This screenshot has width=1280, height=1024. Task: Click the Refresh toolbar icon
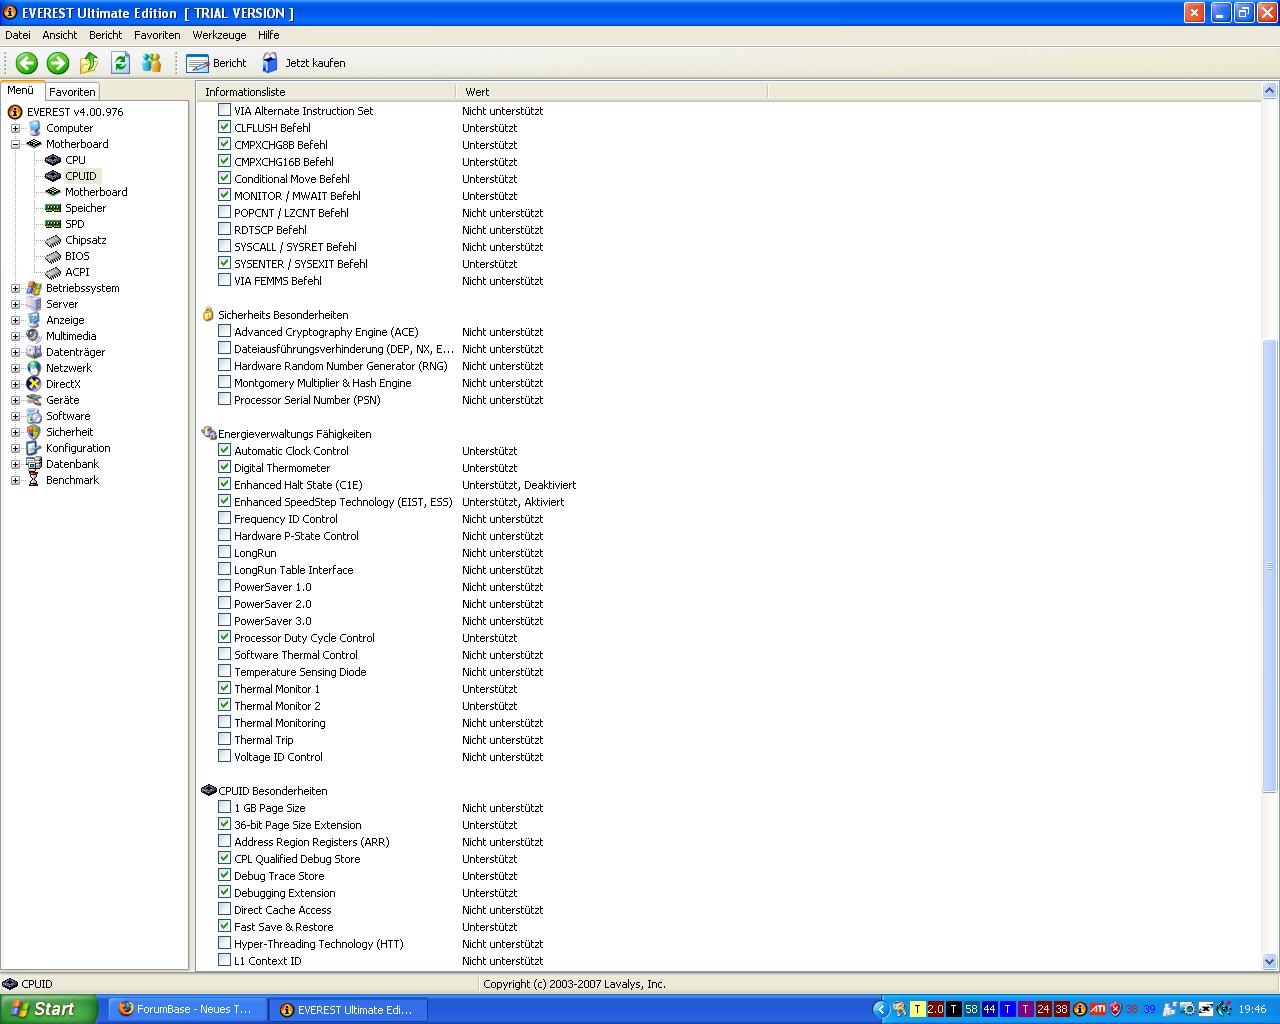pyautogui.click(x=120, y=63)
